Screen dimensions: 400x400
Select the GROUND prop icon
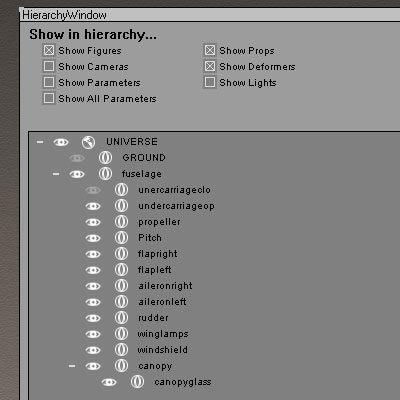tap(105, 158)
